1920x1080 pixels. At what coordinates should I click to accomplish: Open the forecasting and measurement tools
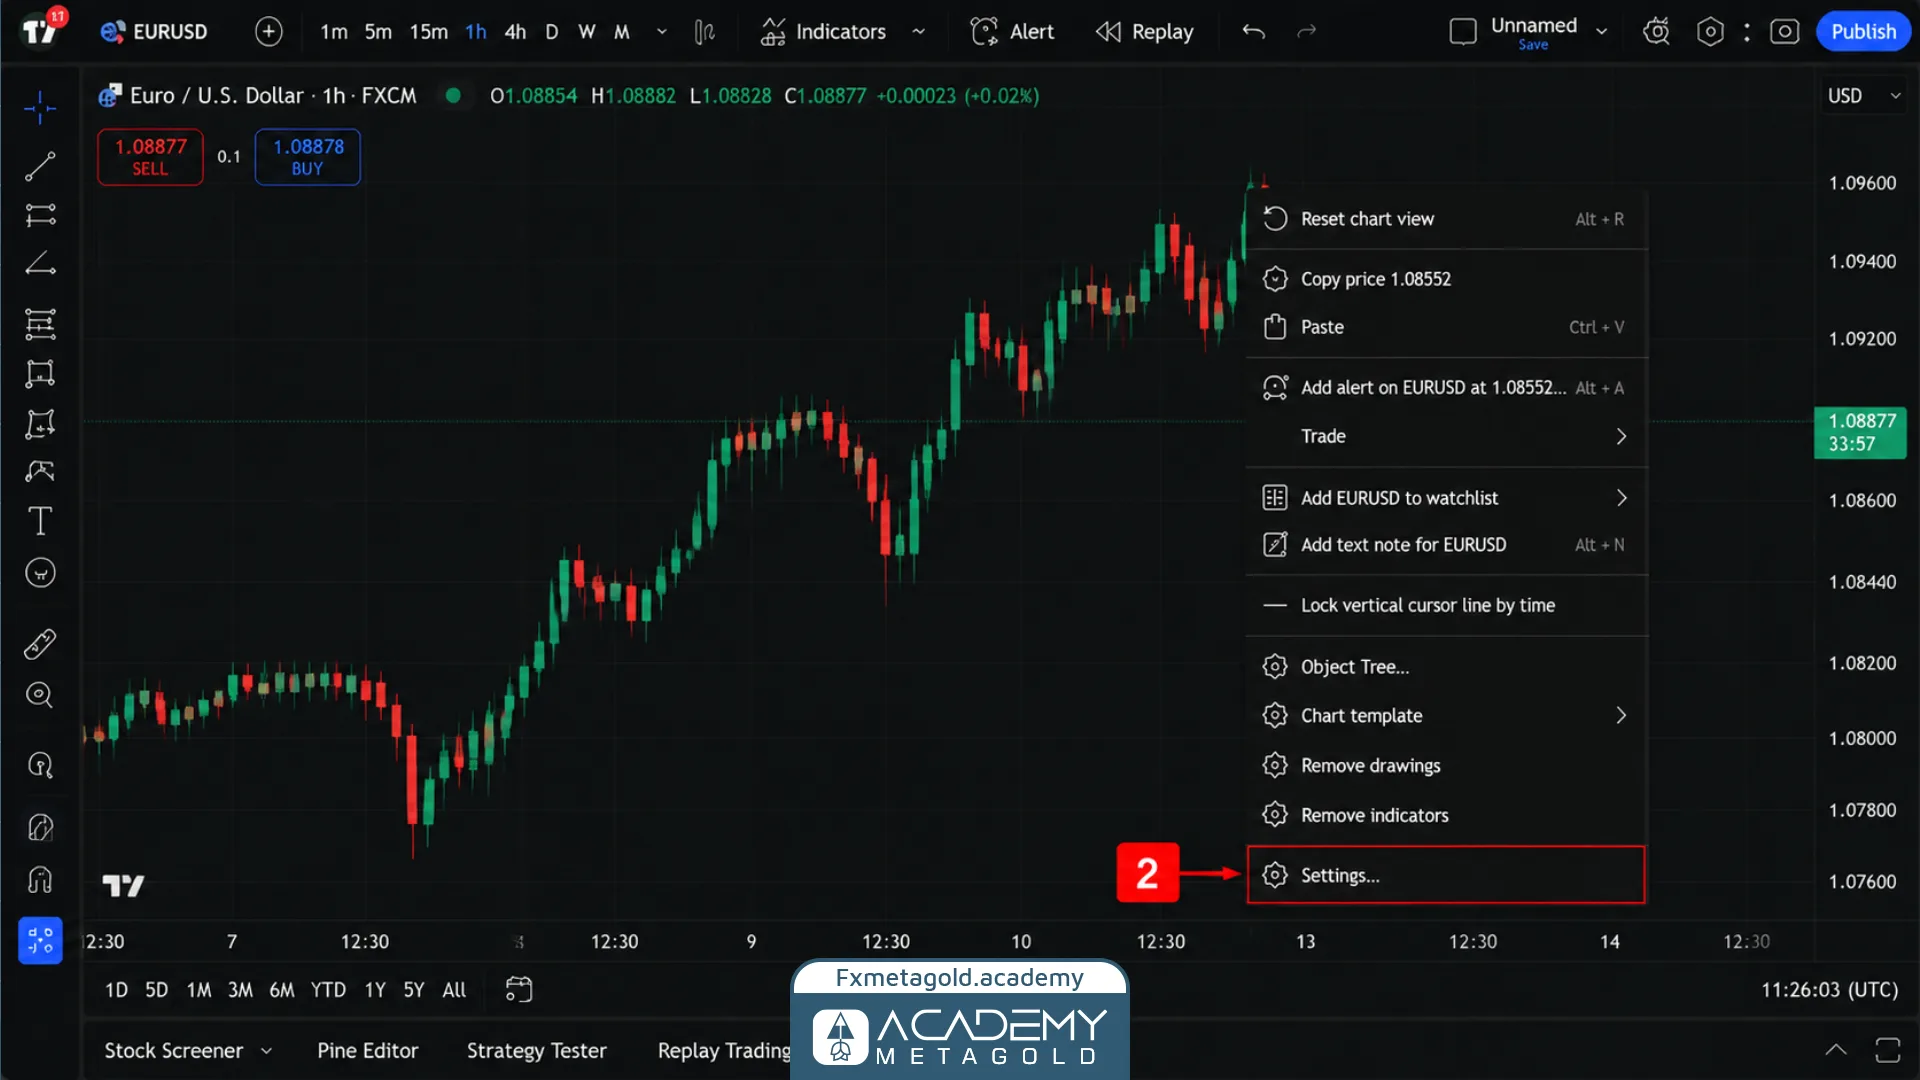pos(40,424)
